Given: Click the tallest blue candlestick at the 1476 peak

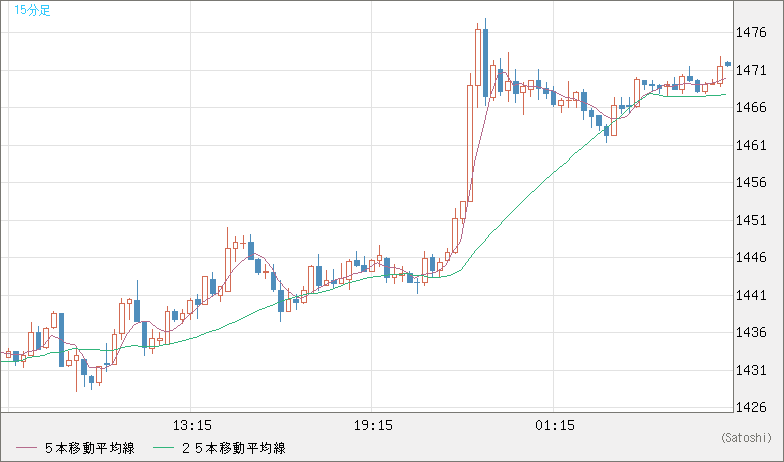Looking at the screenshot, I should (485, 62).
